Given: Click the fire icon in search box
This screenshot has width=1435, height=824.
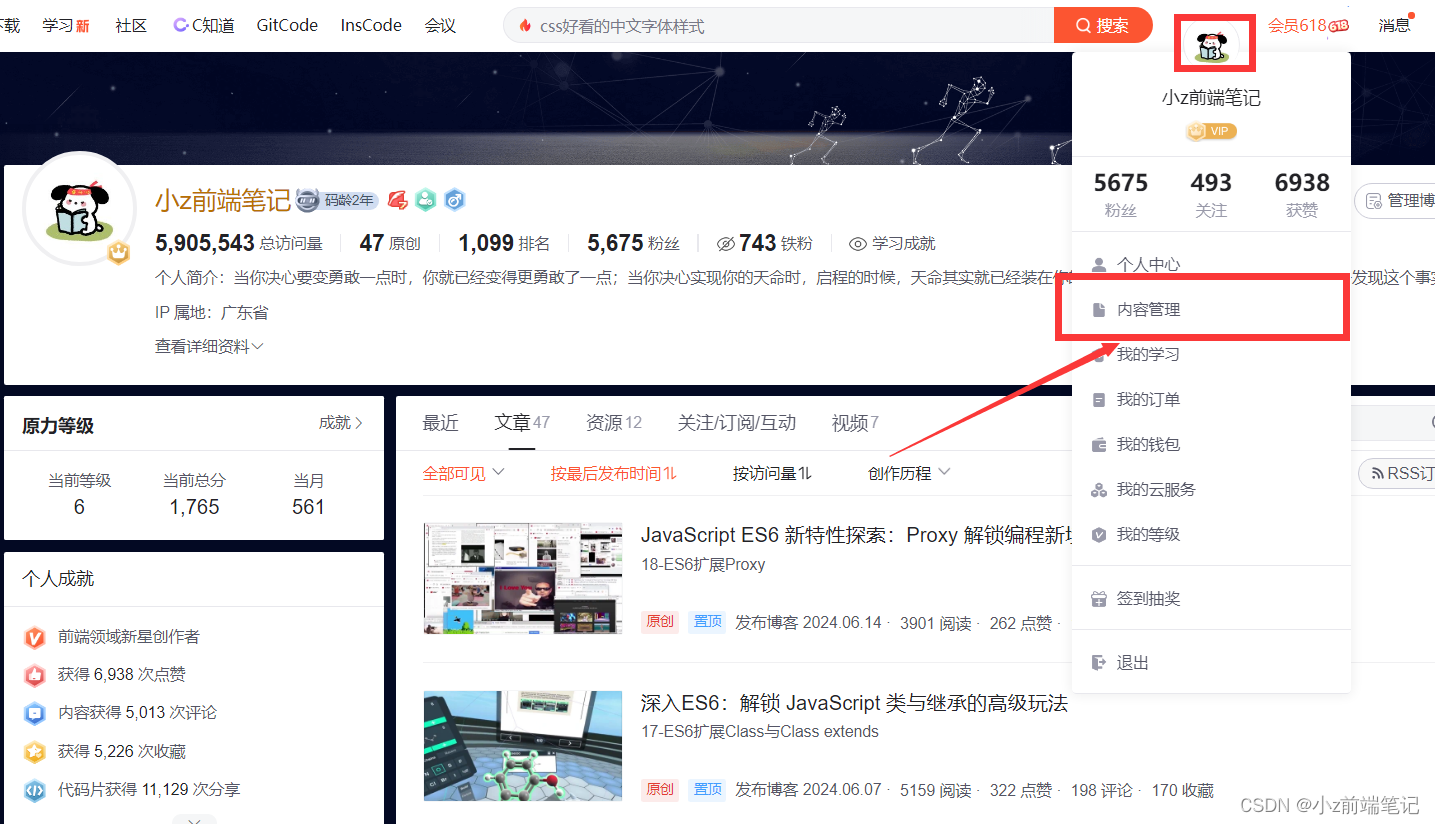Looking at the screenshot, I should (526, 26).
